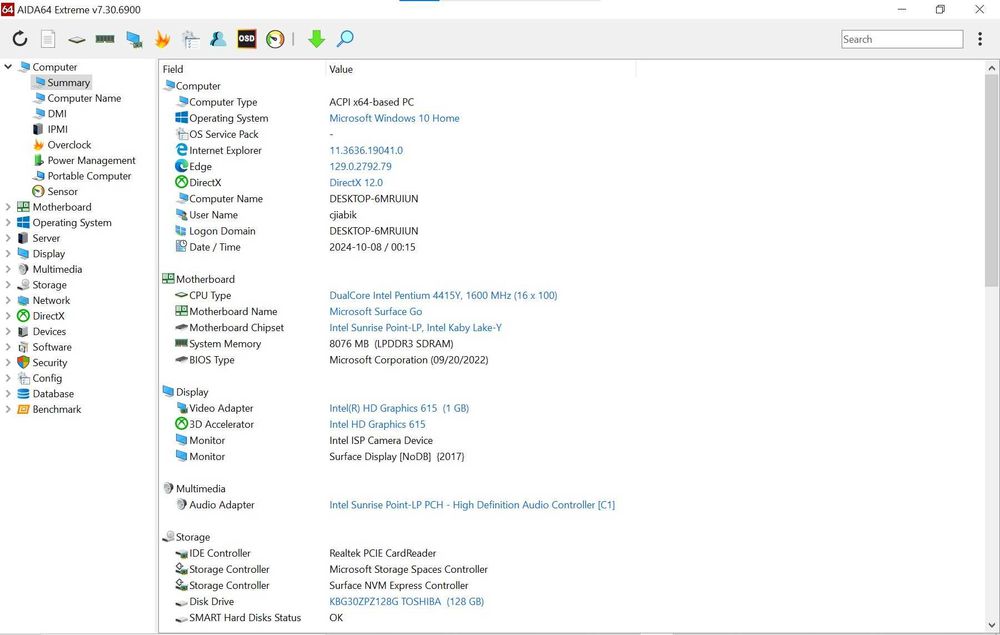Click the scrollbar up arrow
Viewport: 1000px width, 635px height.
992,68
